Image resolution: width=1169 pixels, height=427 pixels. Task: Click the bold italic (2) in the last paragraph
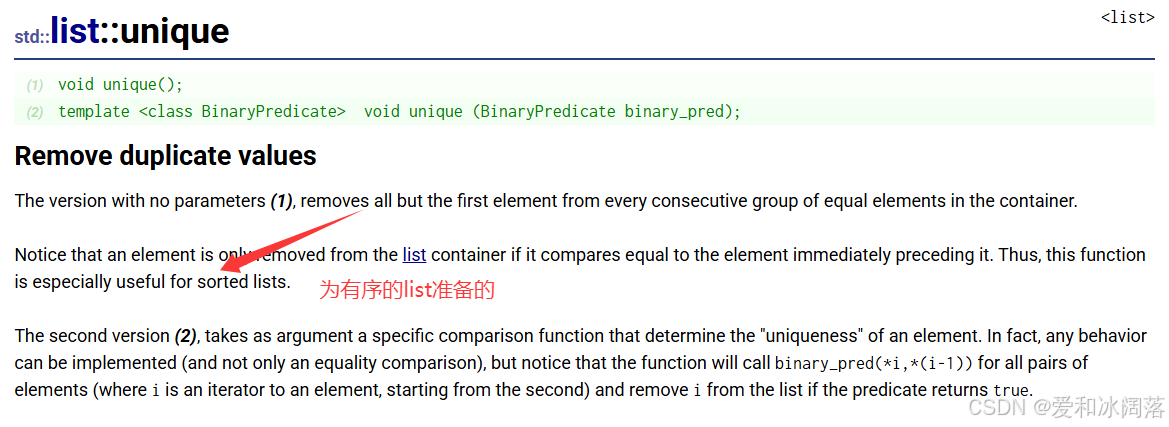tap(185, 337)
